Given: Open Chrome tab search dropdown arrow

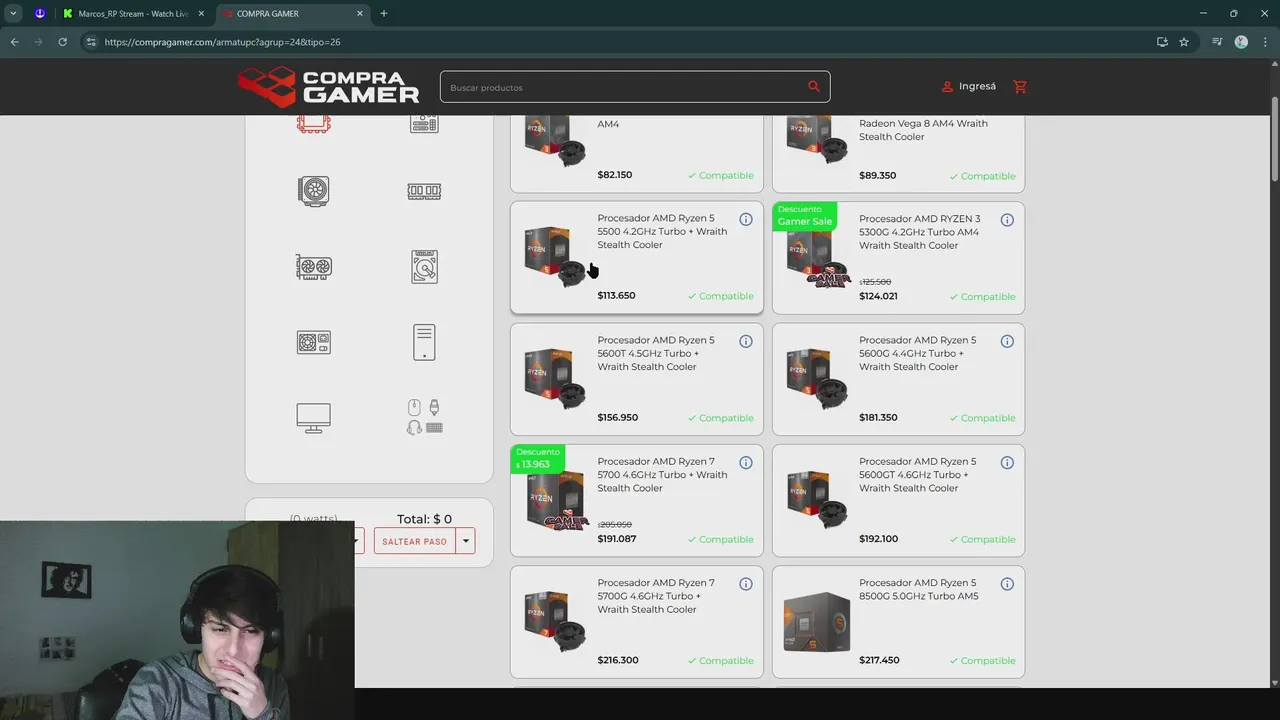Looking at the screenshot, I should [x=13, y=14].
